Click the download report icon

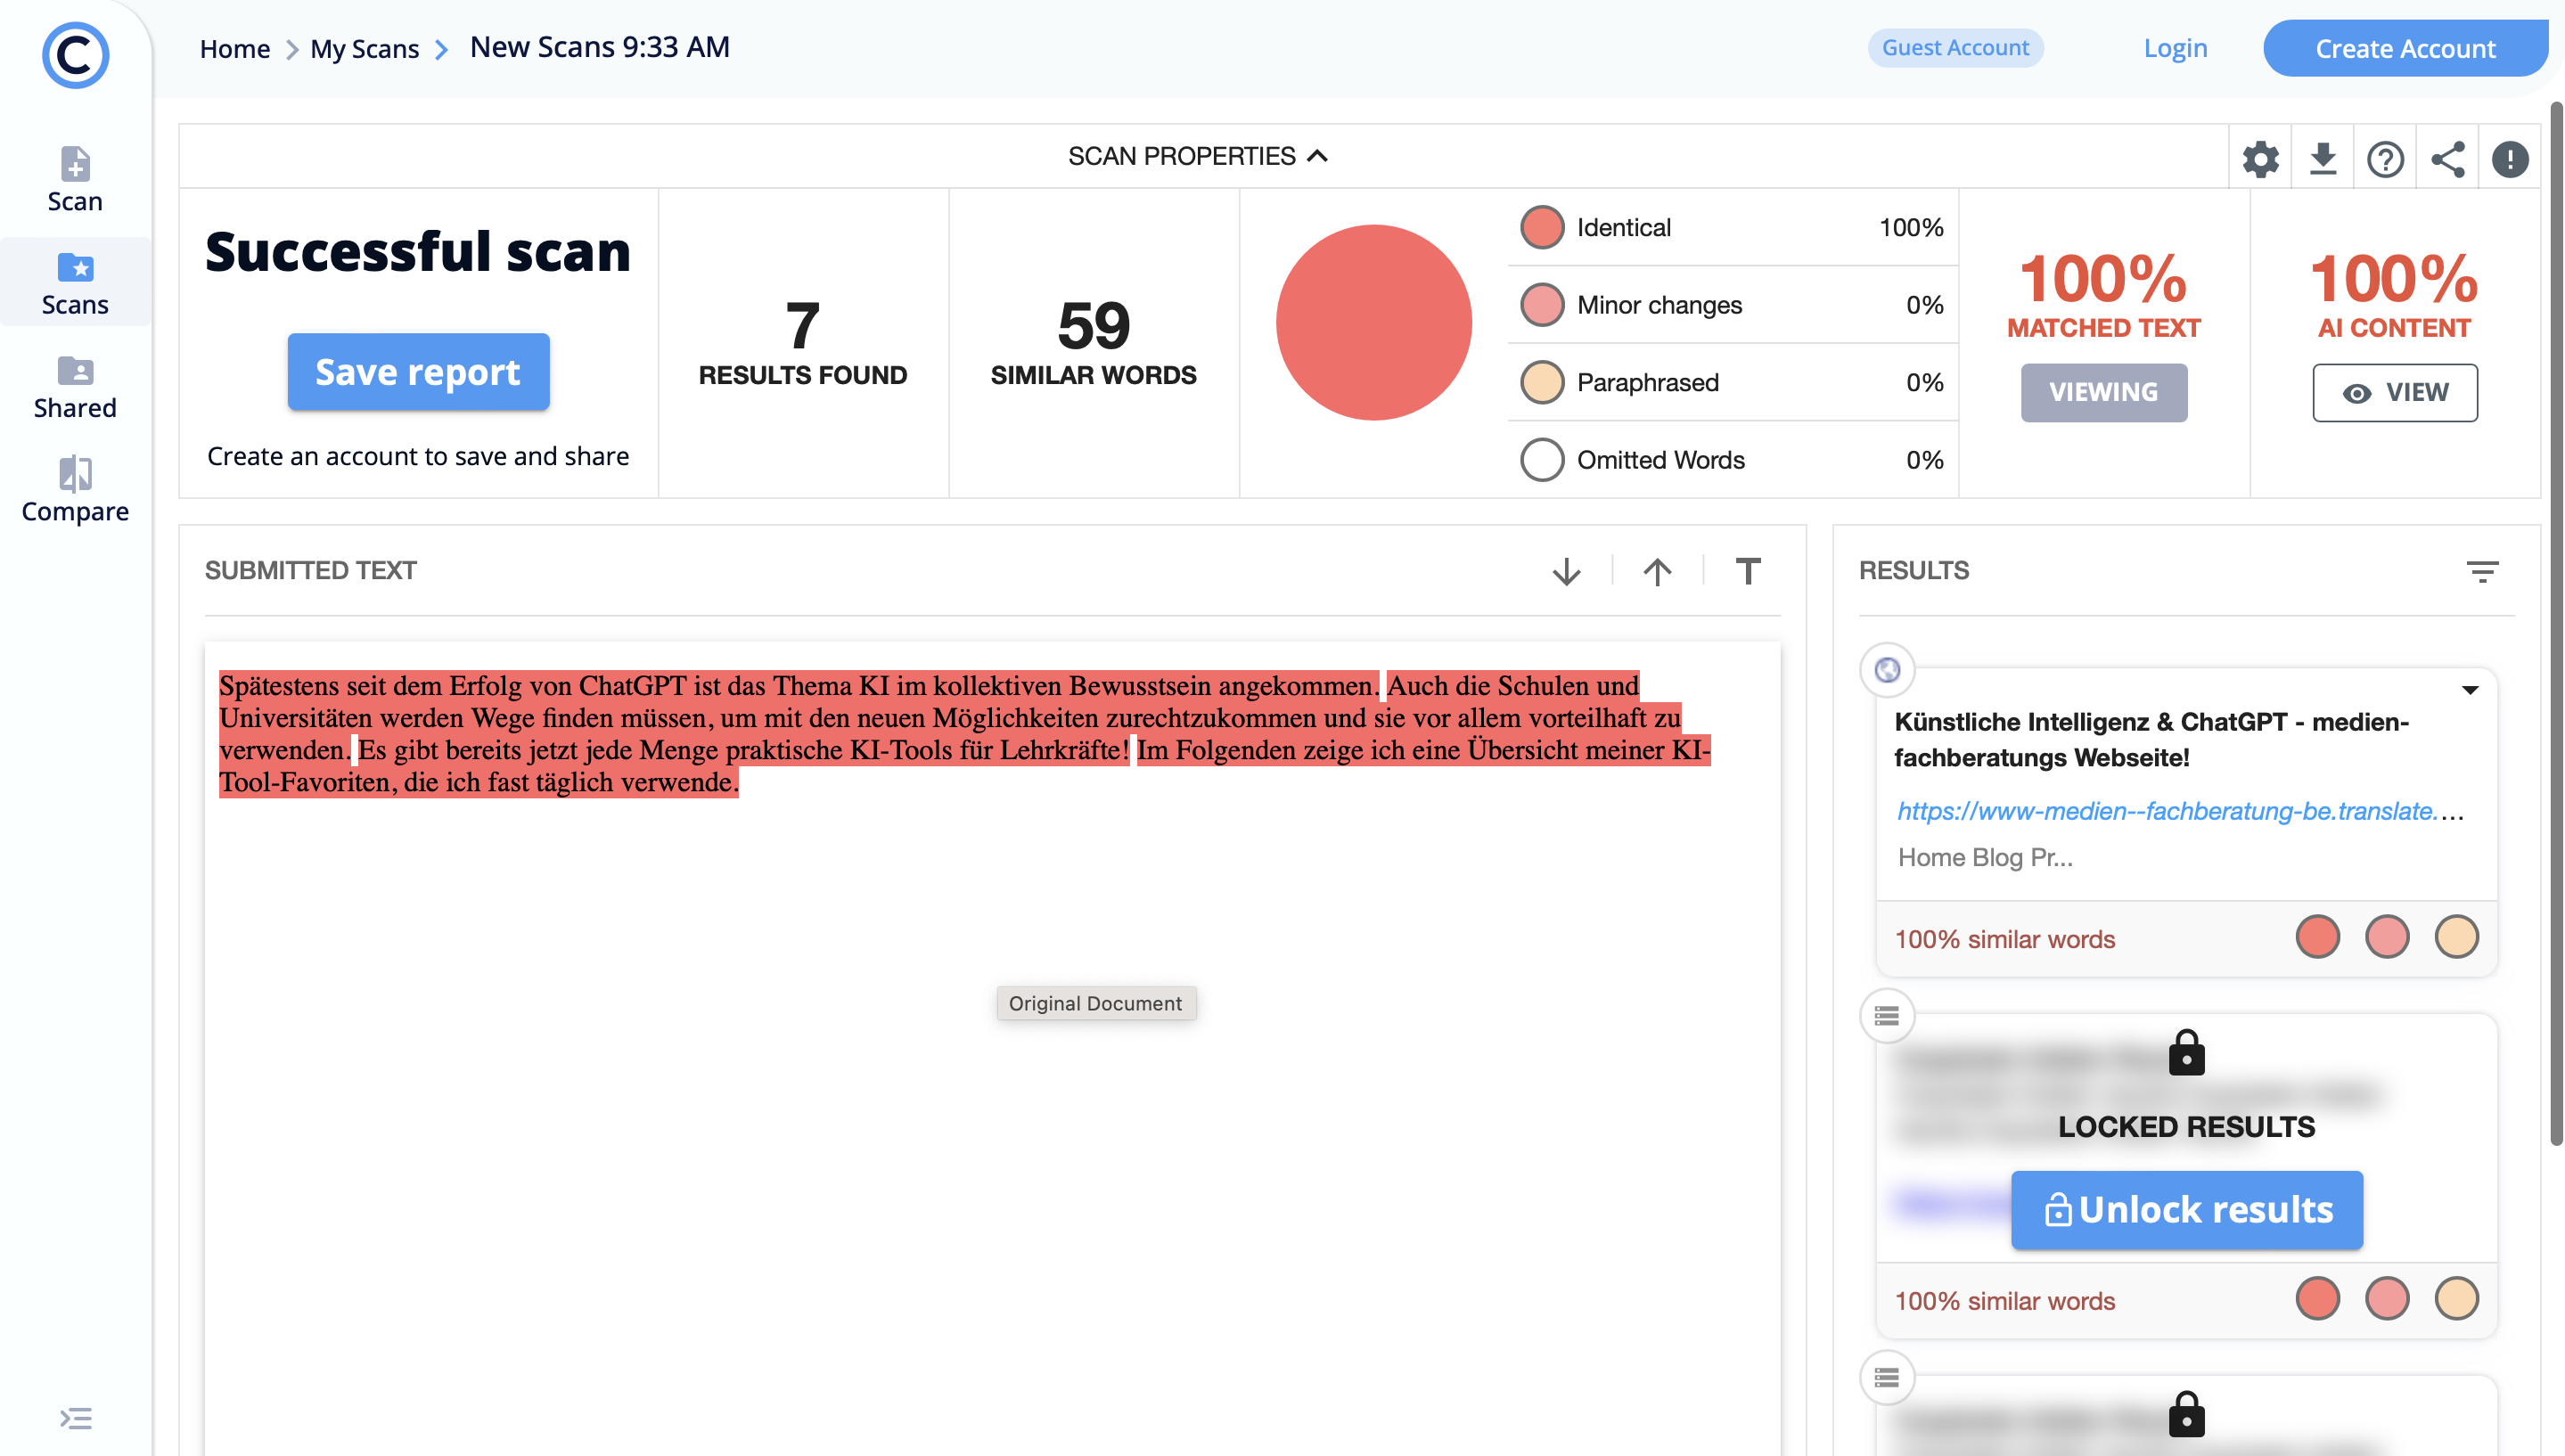click(x=2322, y=159)
